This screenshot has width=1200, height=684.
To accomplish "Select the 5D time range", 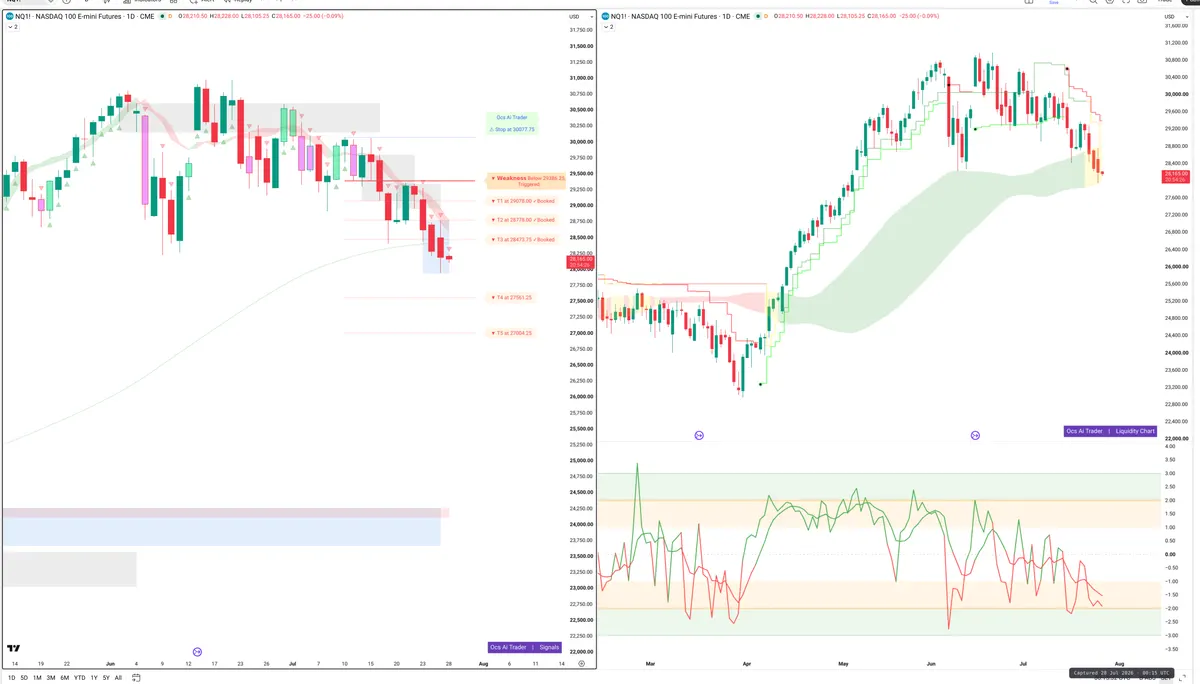I will (x=24, y=677).
